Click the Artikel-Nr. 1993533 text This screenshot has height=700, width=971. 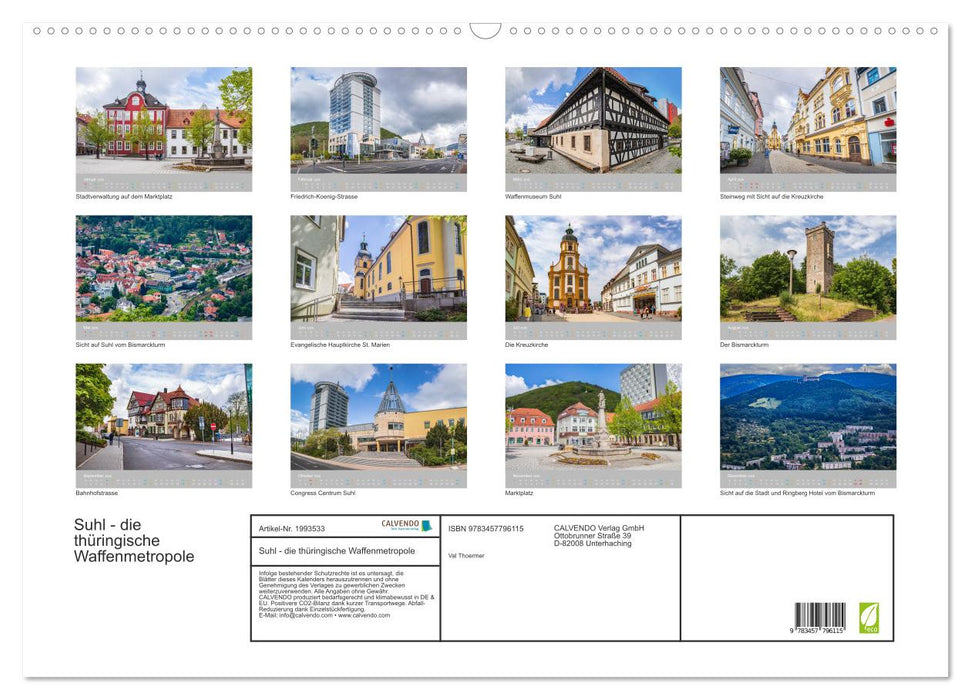coord(294,527)
